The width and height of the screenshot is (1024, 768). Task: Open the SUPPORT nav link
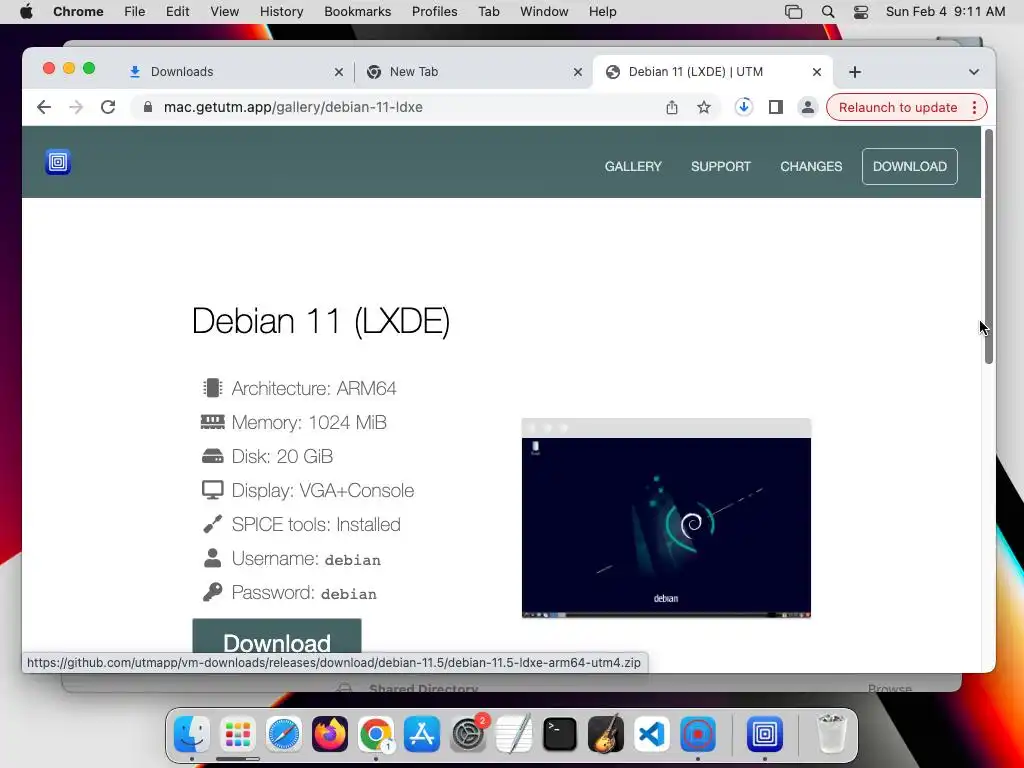pos(721,167)
